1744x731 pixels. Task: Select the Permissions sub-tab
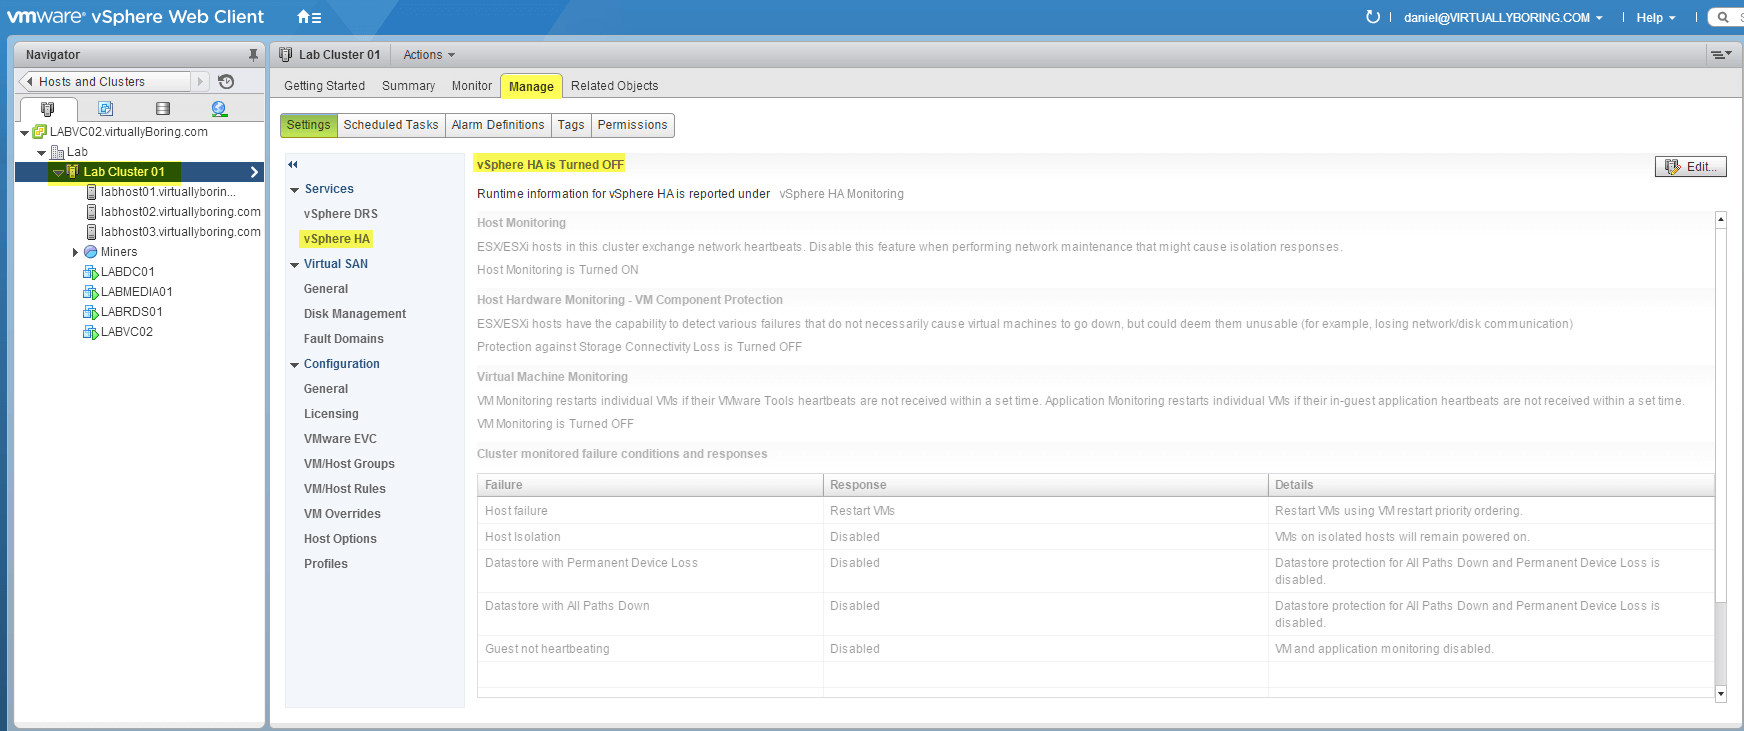(632, 125)
